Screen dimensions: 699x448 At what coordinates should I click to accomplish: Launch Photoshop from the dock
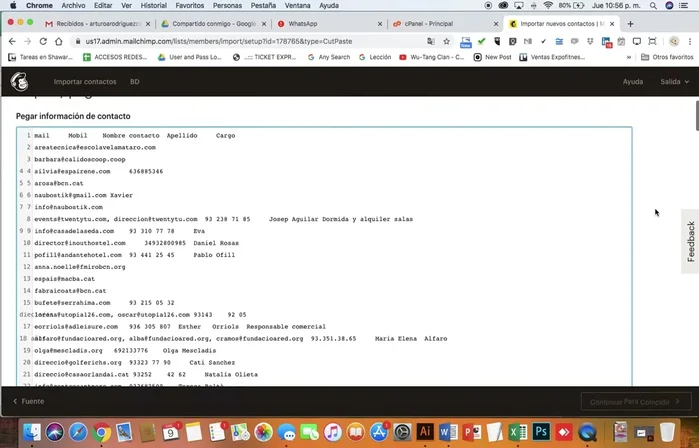(541, 432)
